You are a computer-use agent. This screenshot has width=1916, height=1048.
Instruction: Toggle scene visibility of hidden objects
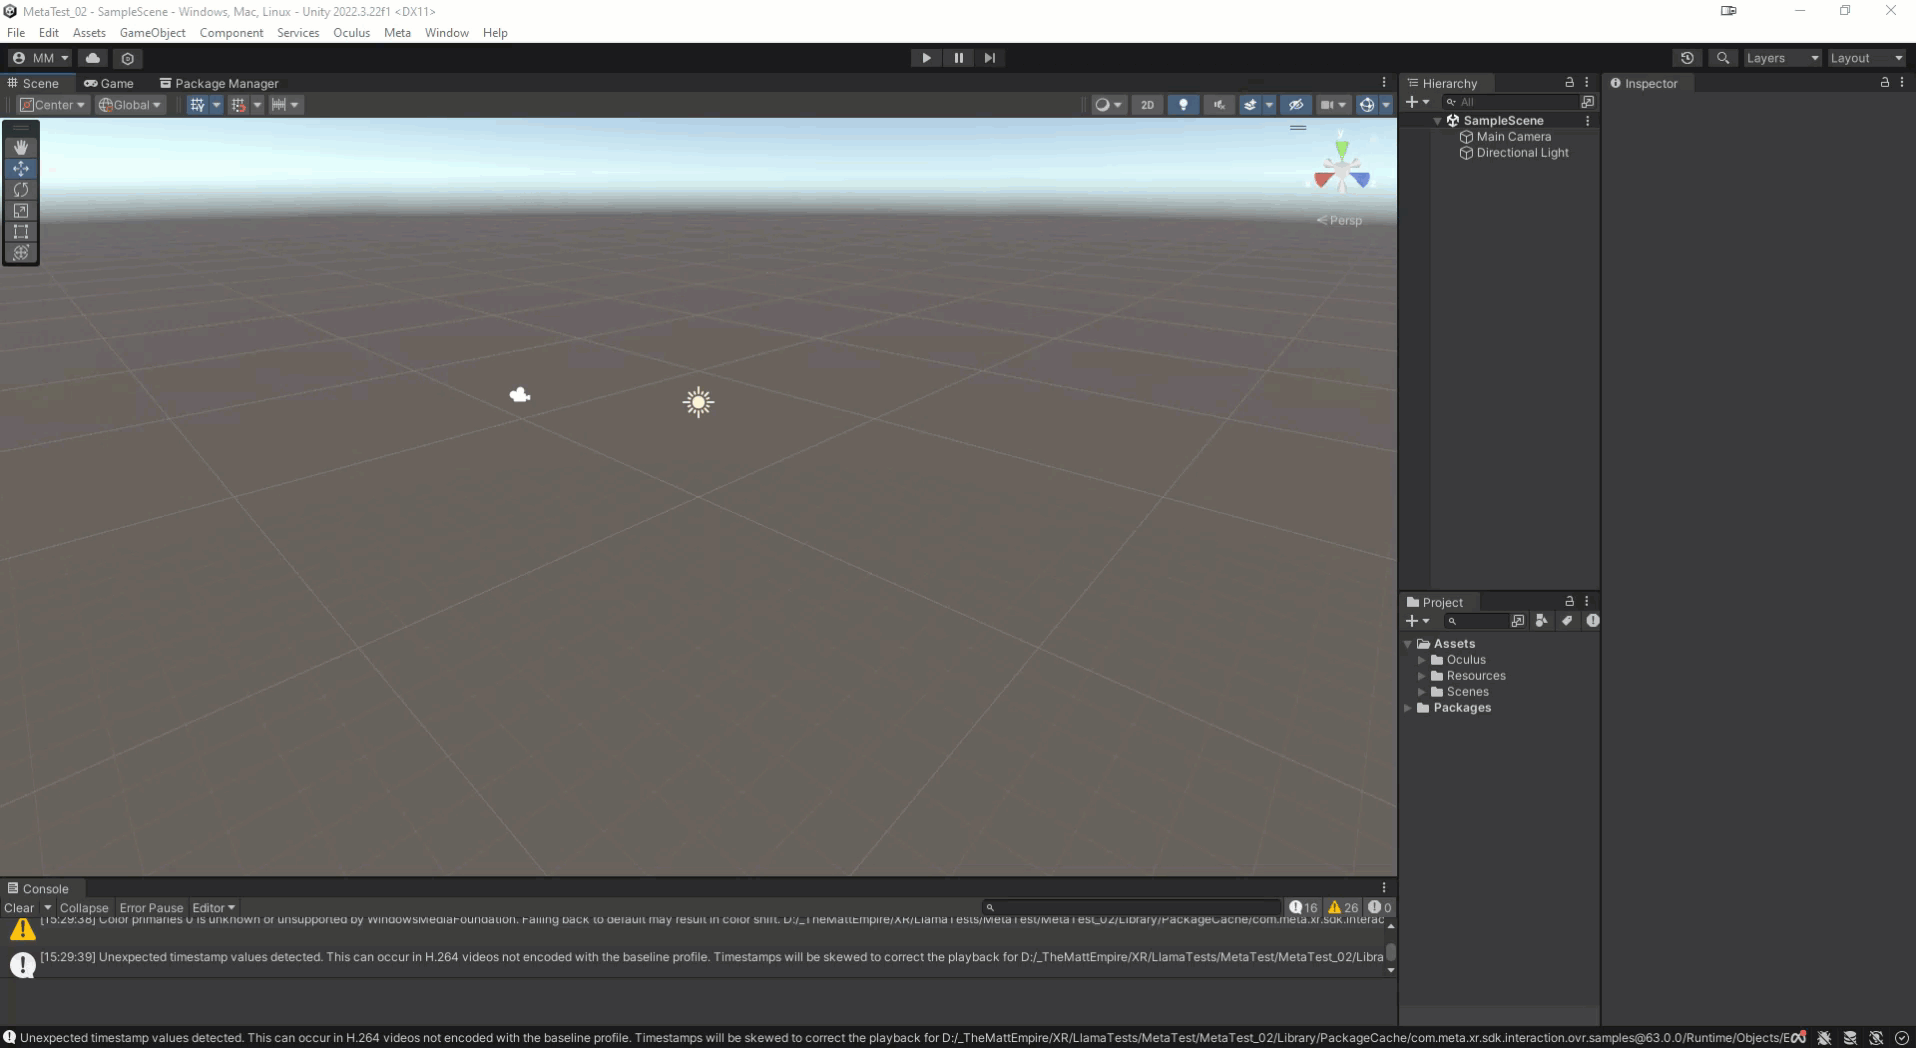(x=1296, y=105)
